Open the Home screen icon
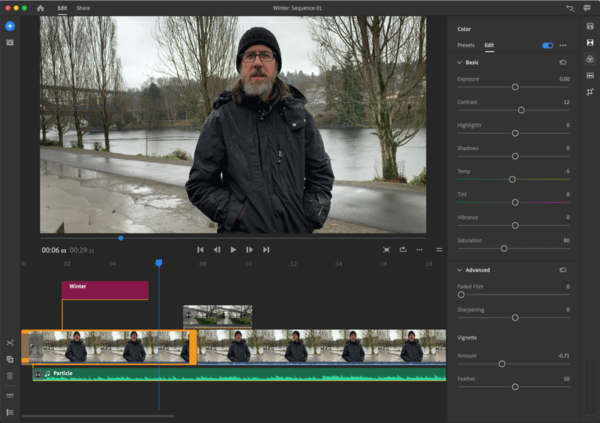 (x=41, y=8)
